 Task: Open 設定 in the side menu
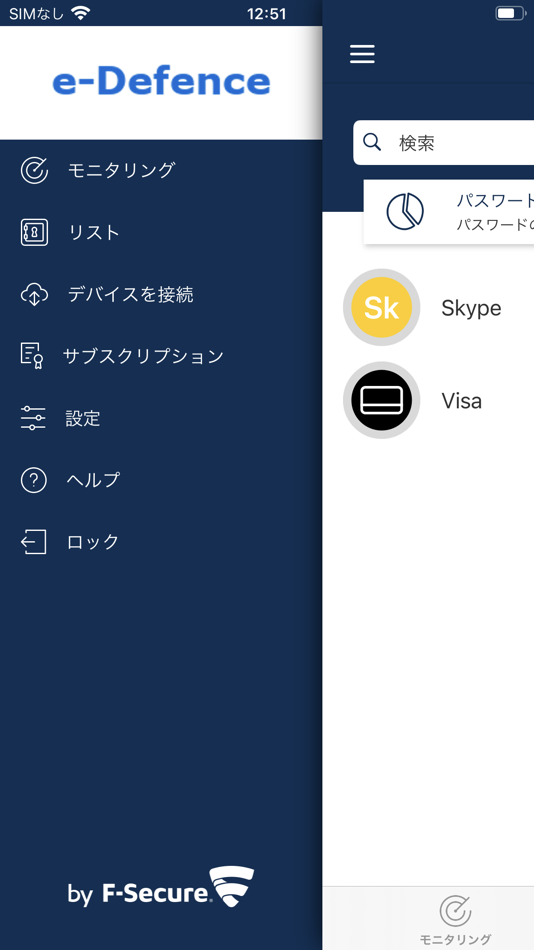(x=83, y=418)
